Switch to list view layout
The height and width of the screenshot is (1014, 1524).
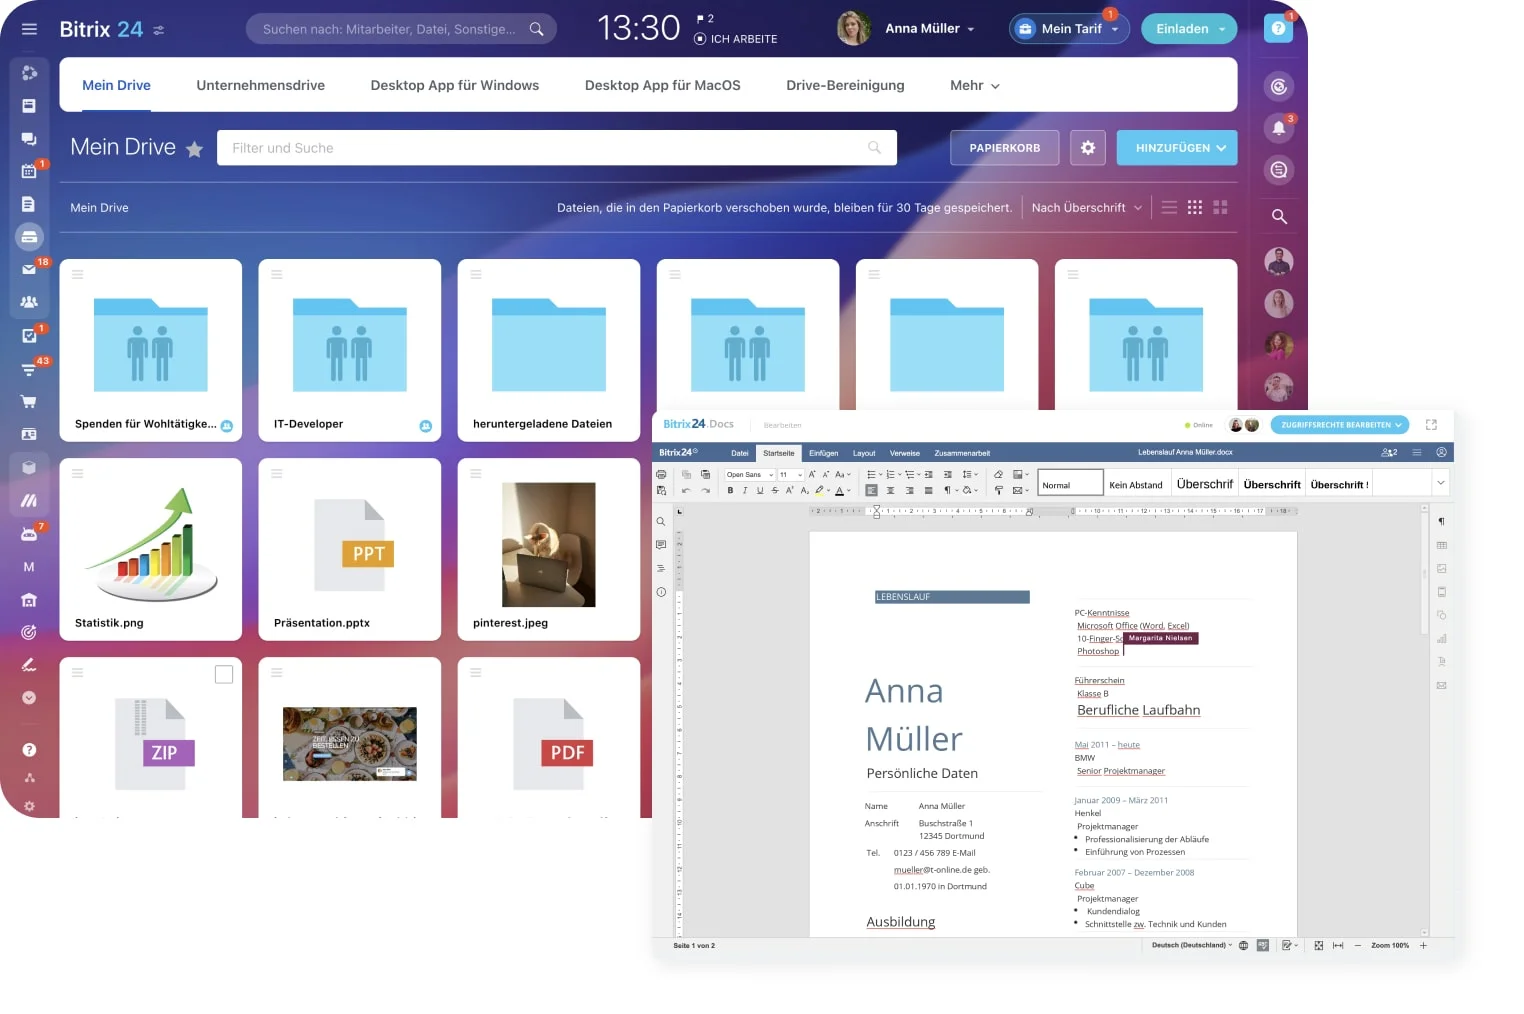tap(1169, 207)
